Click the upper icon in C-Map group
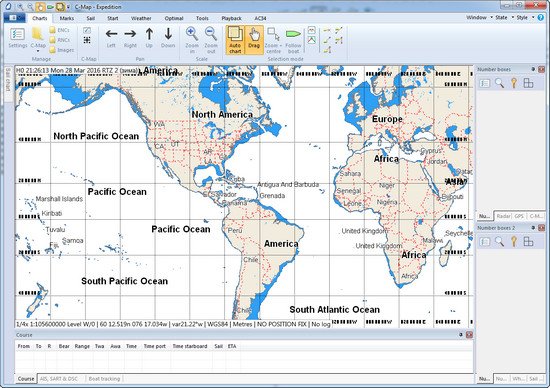Image resolution: width=550 pixels, height=388 pixels. [x=87, y=31]
